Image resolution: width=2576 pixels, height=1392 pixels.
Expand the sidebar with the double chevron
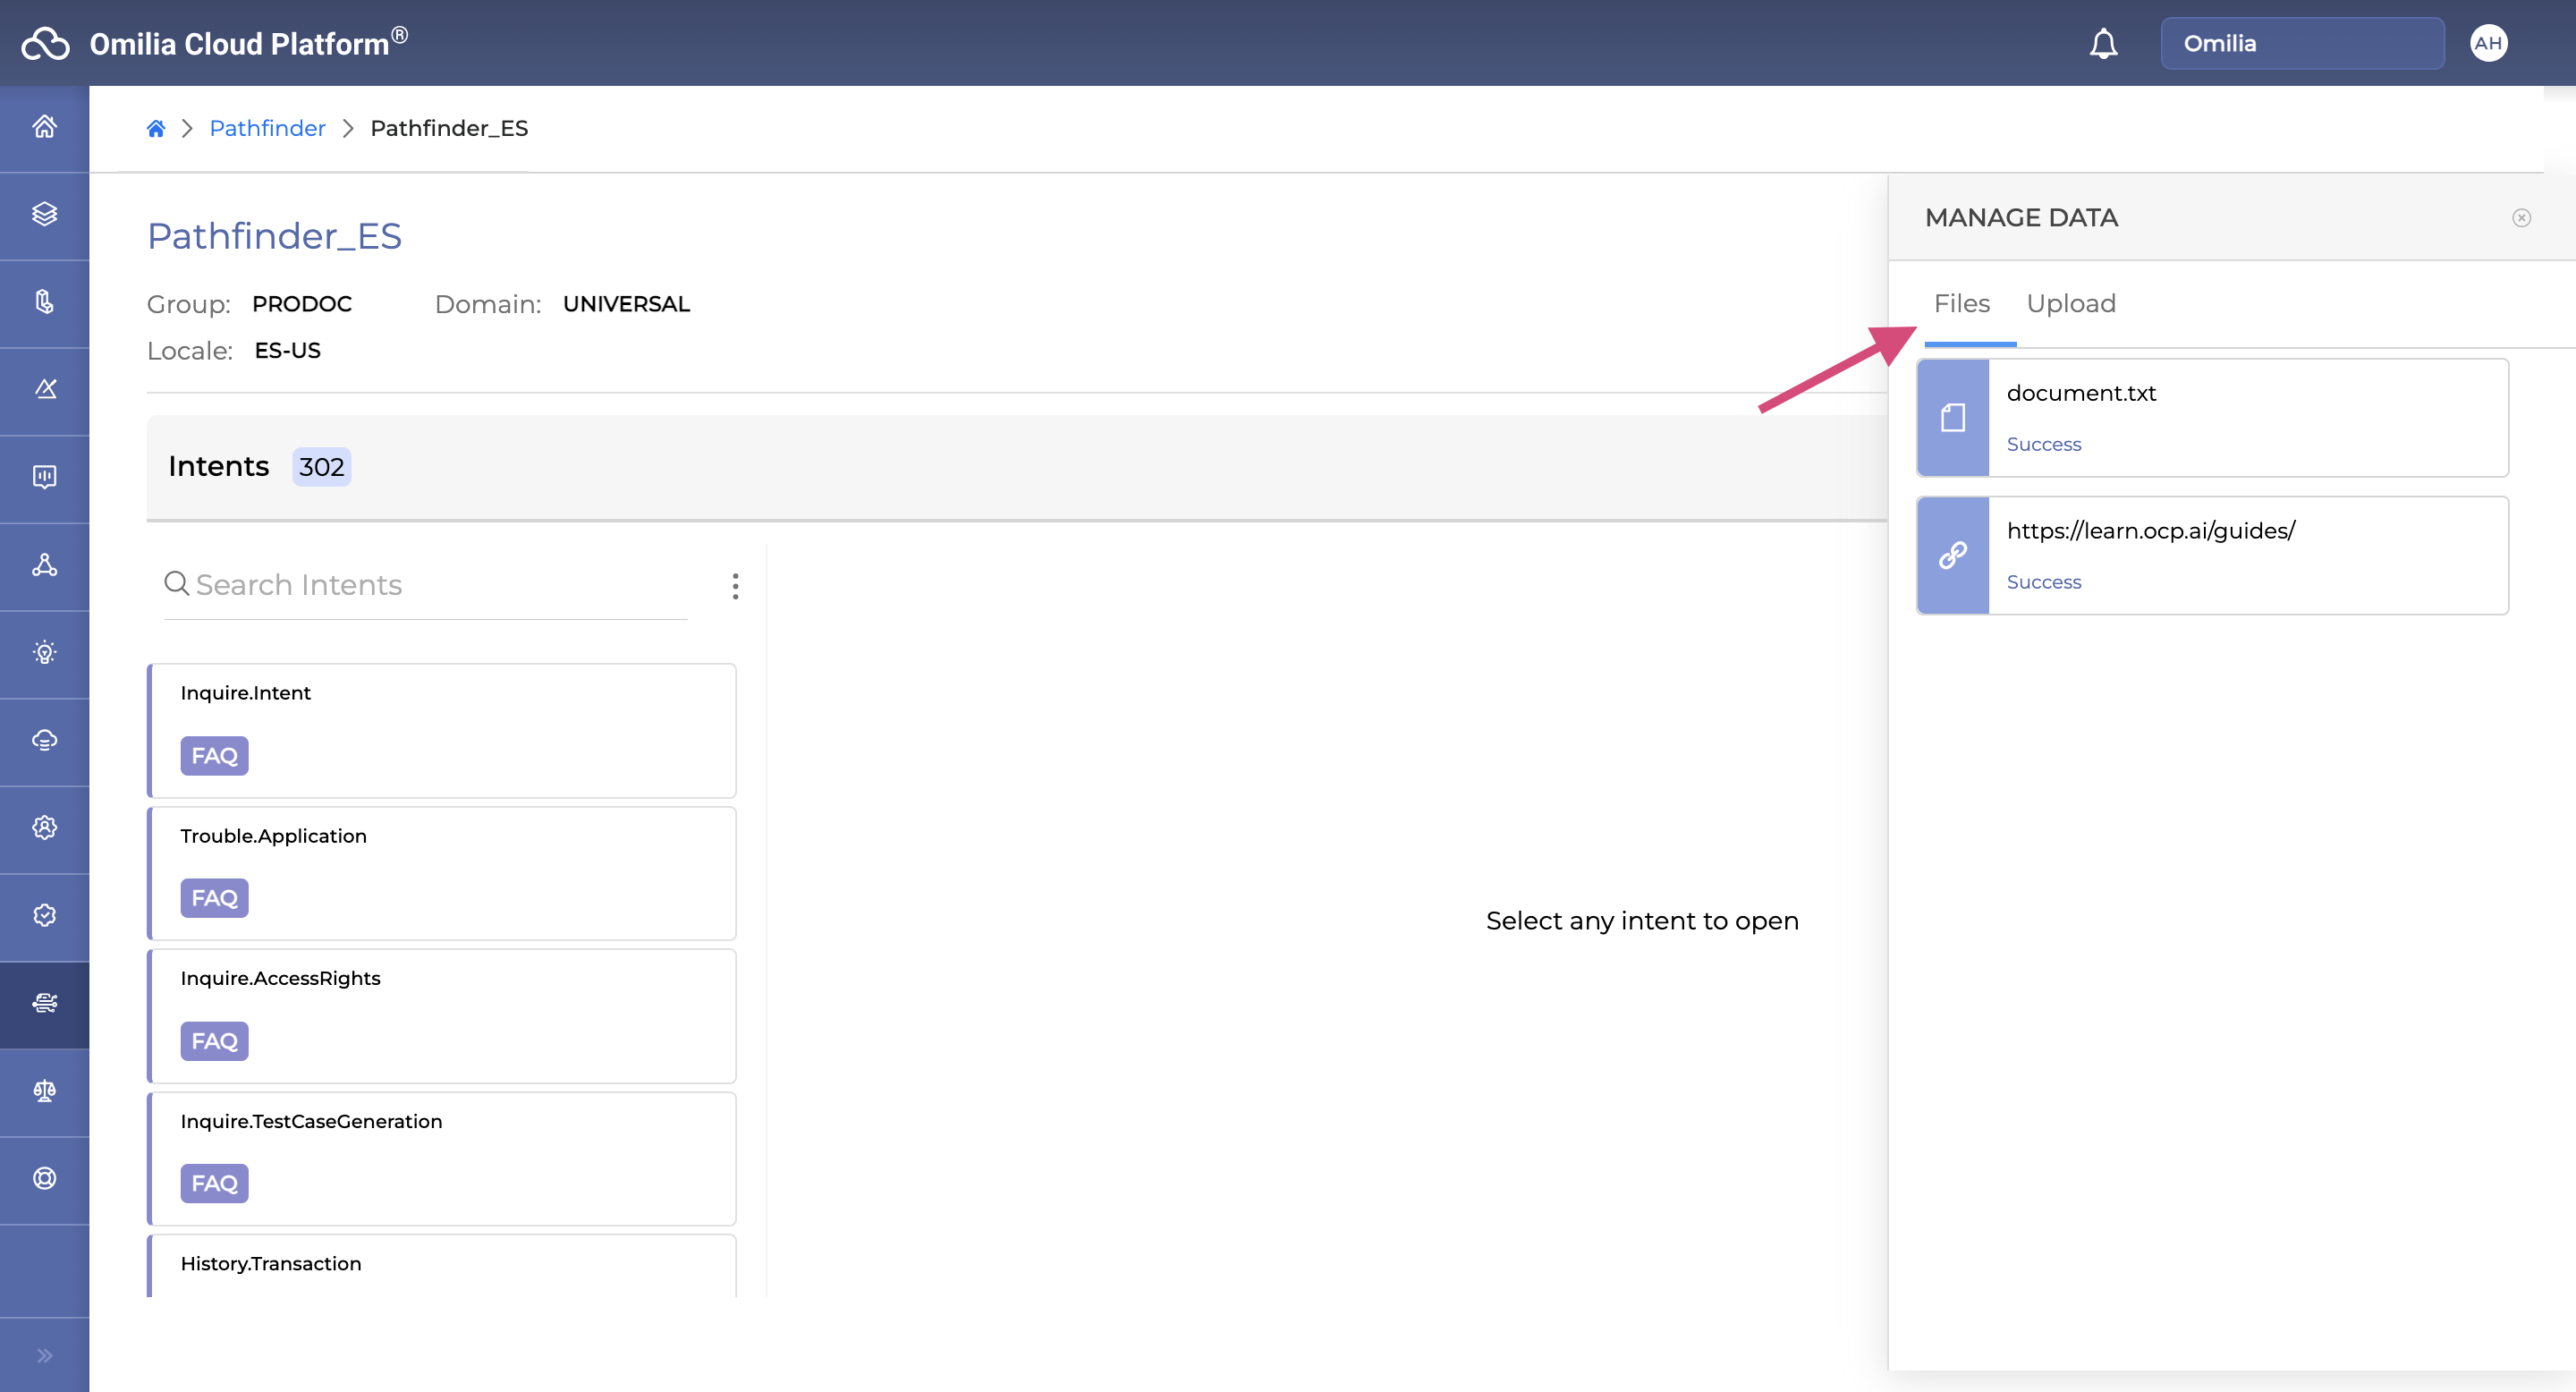pyautogui.click(x=44, y=1356)
